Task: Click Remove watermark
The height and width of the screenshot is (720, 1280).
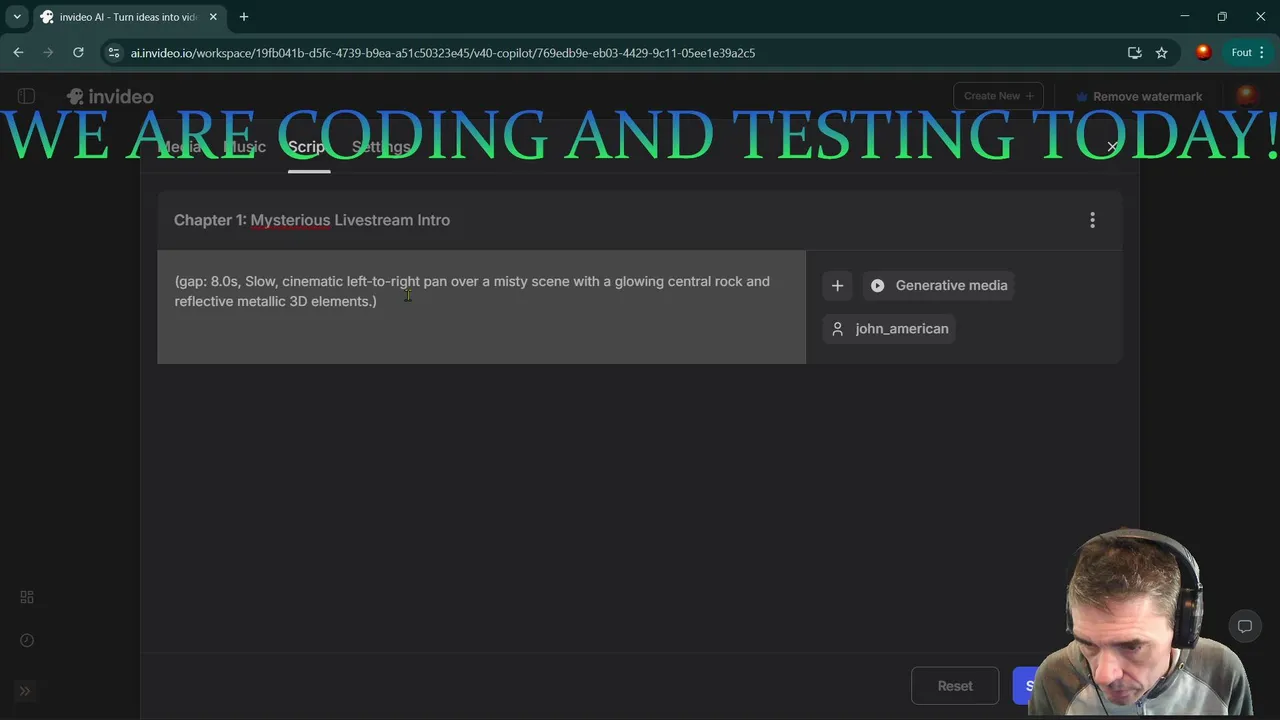Action: 1139,97
